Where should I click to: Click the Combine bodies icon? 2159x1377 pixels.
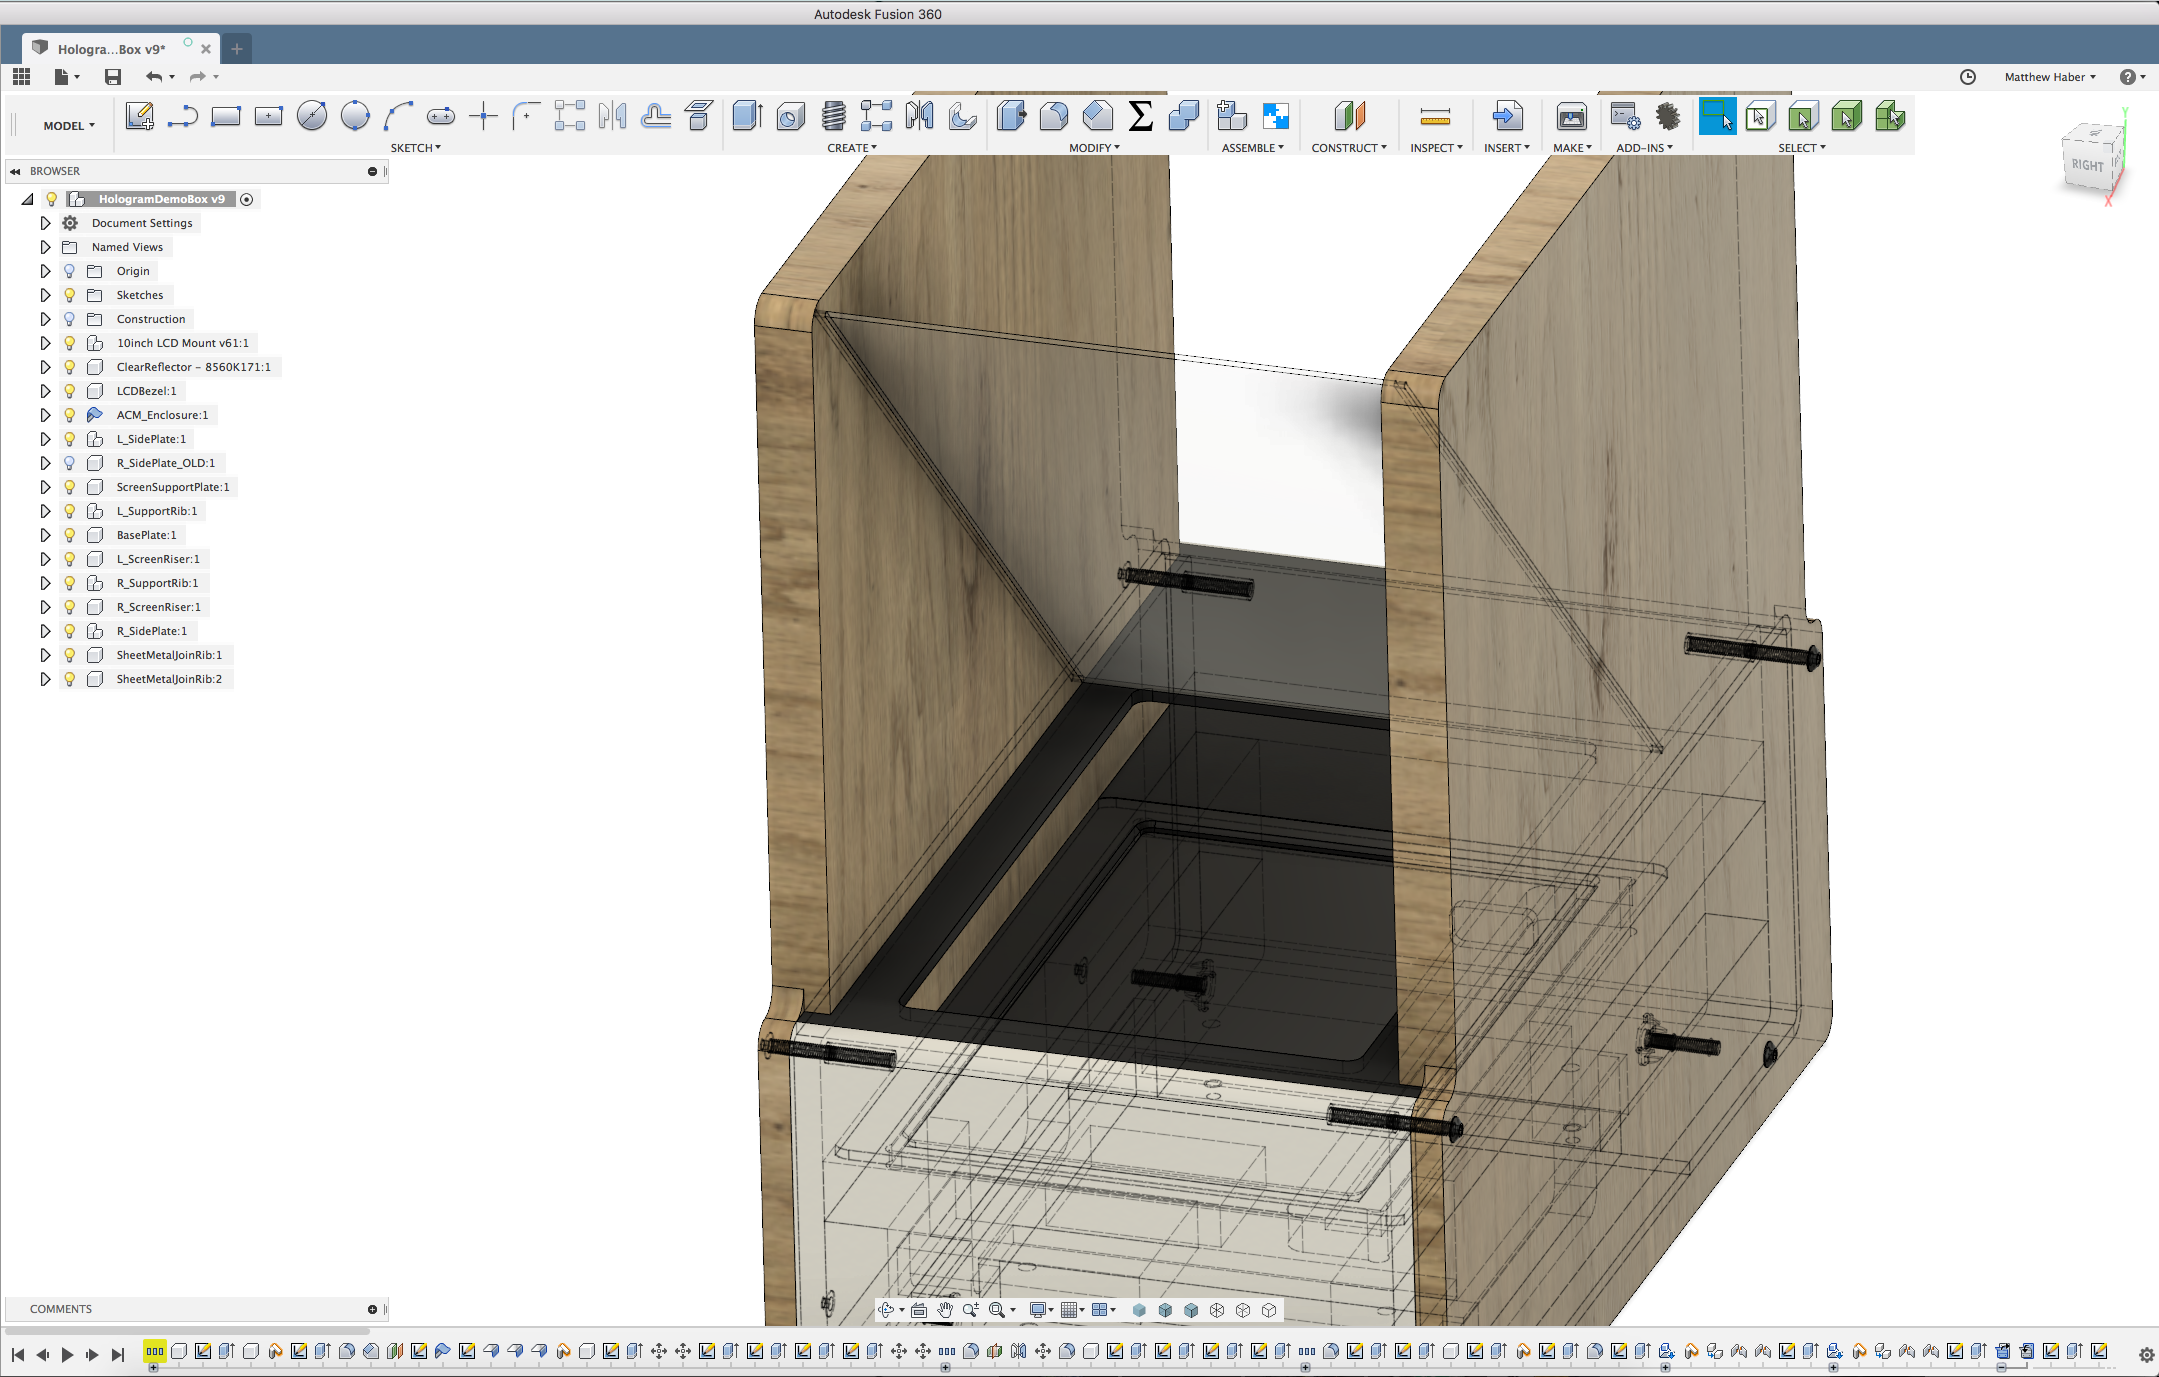[1184, 116]
